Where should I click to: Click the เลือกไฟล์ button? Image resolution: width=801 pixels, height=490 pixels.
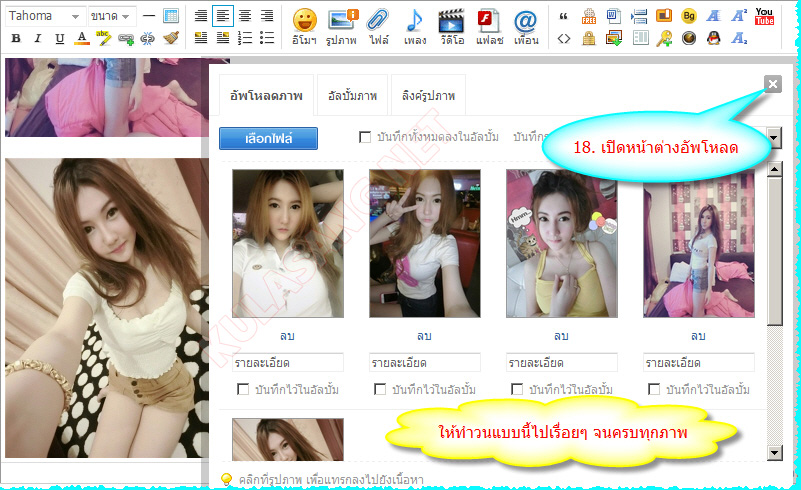coord(268,138)
